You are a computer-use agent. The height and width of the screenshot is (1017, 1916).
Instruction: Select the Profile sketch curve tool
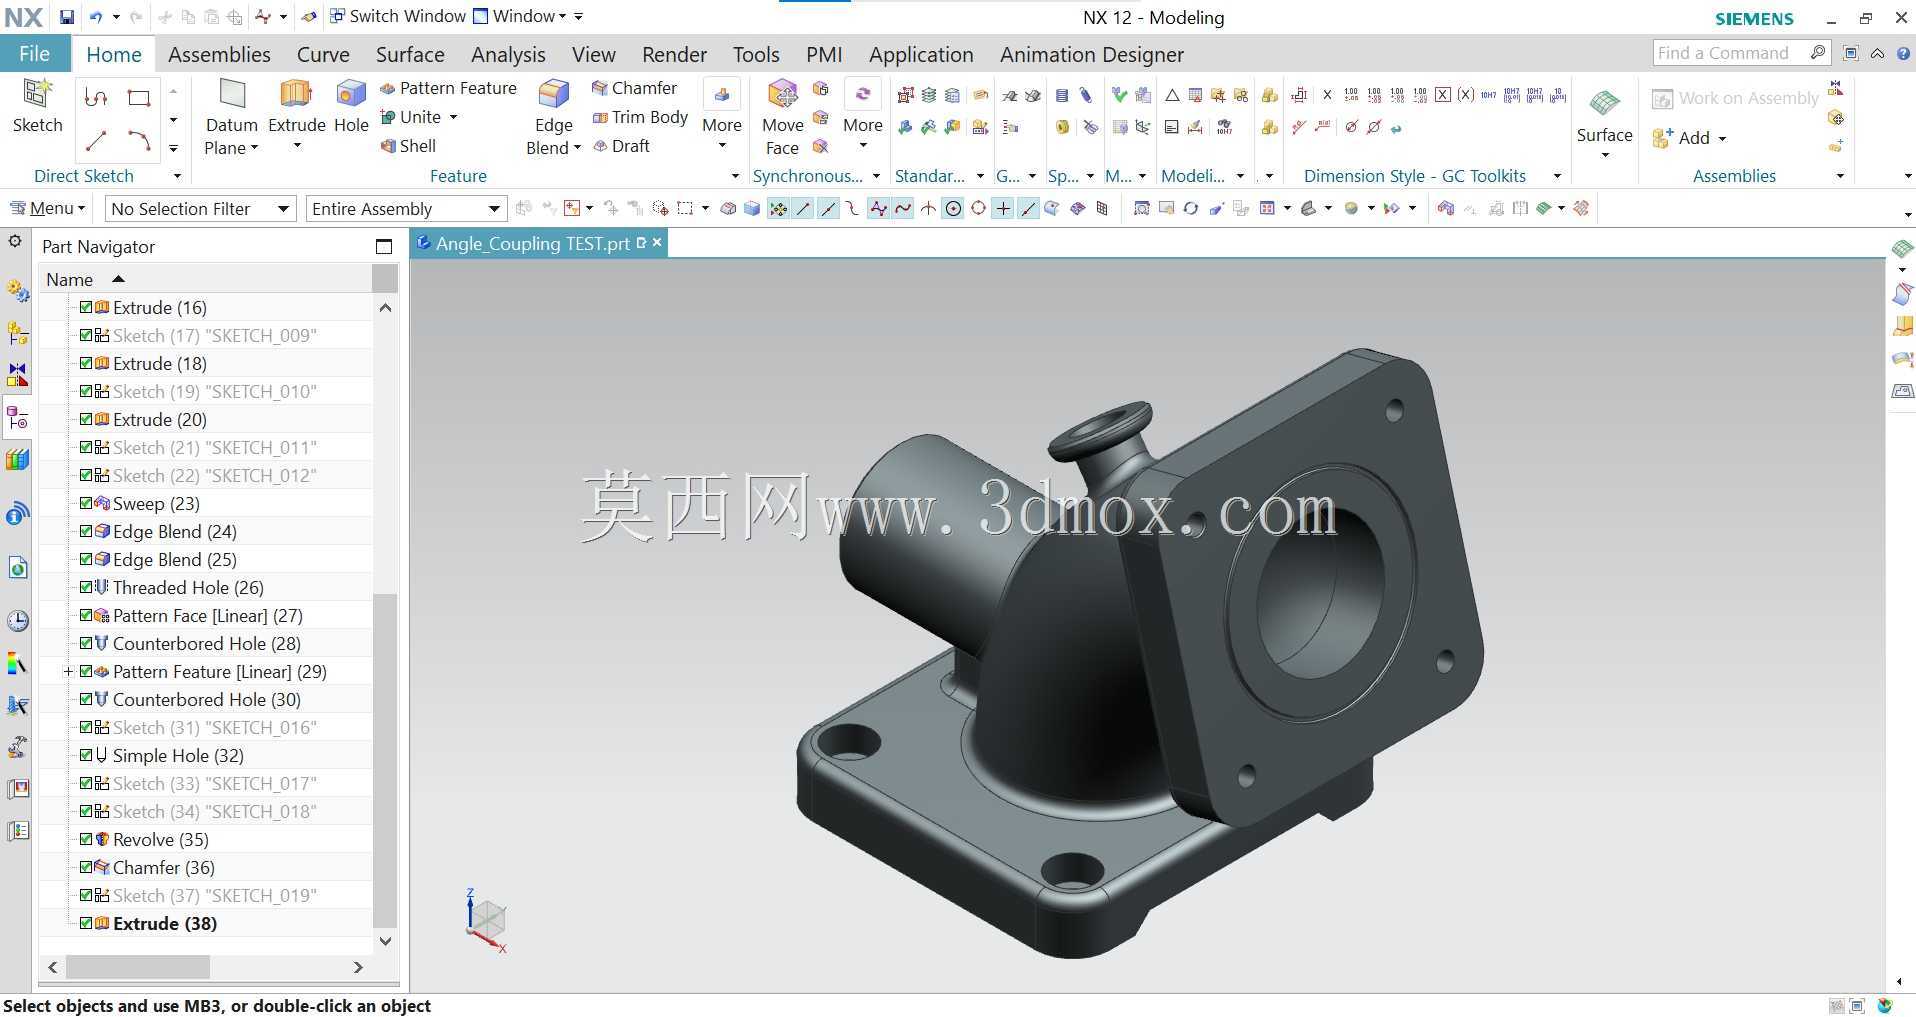[96, 97]
